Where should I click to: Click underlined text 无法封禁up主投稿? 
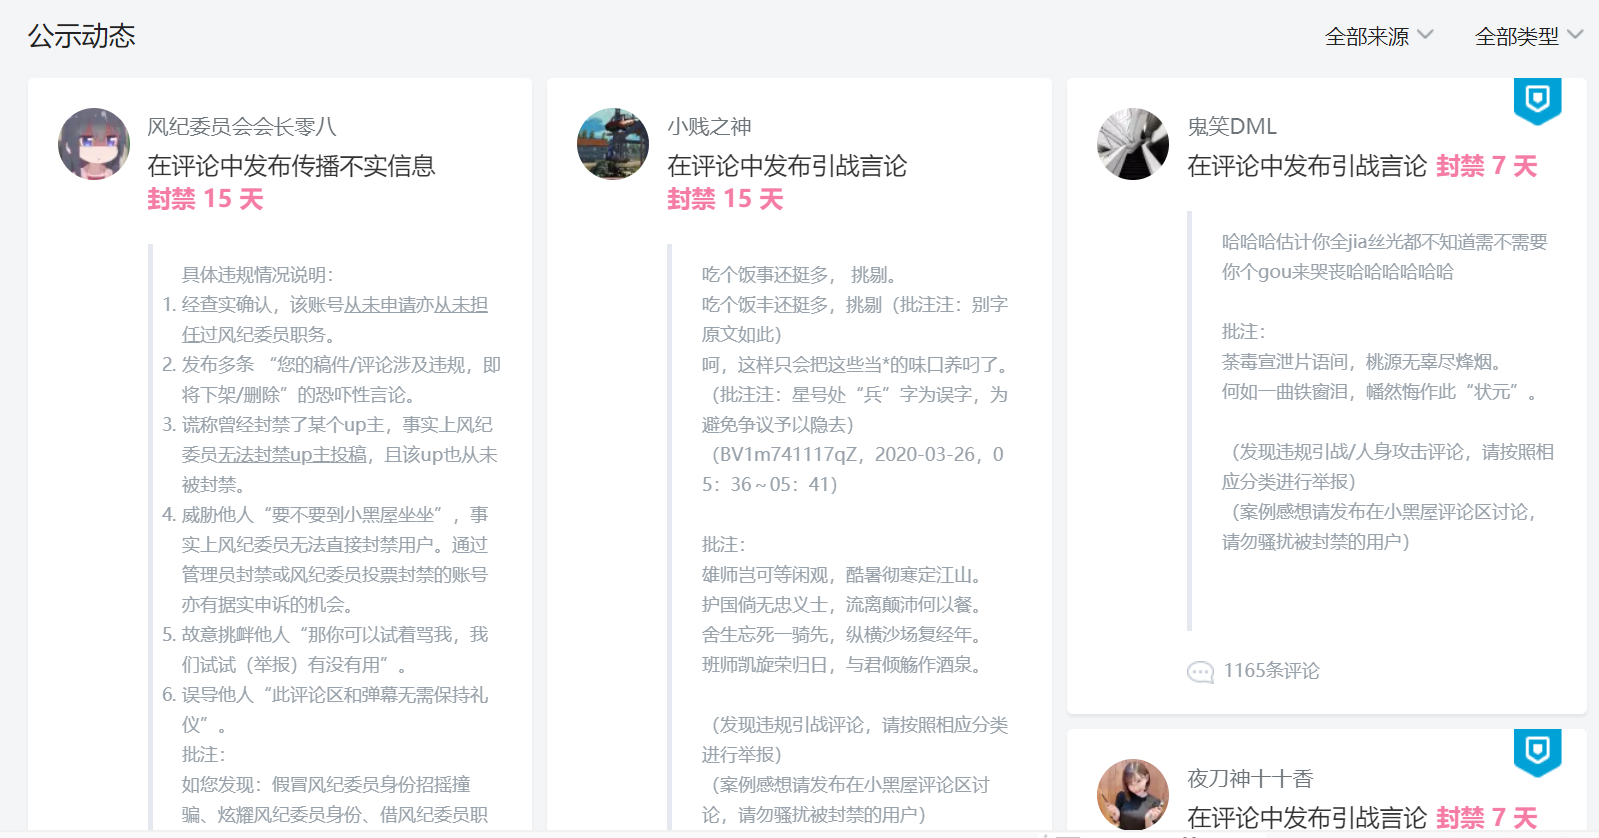292,455
